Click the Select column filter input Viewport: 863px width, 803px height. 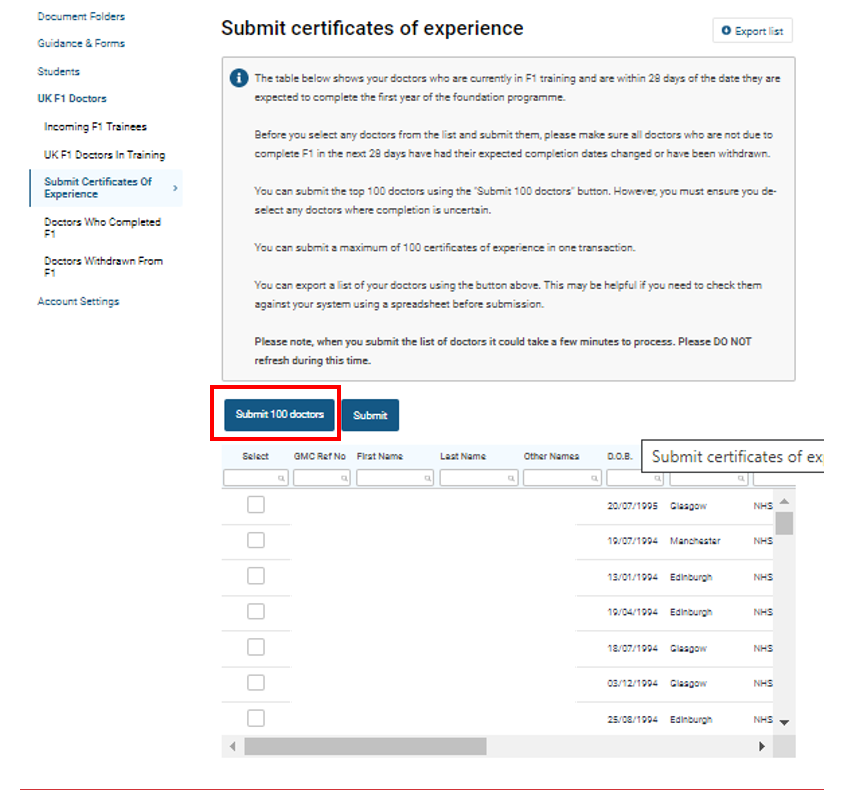[256, 478]
